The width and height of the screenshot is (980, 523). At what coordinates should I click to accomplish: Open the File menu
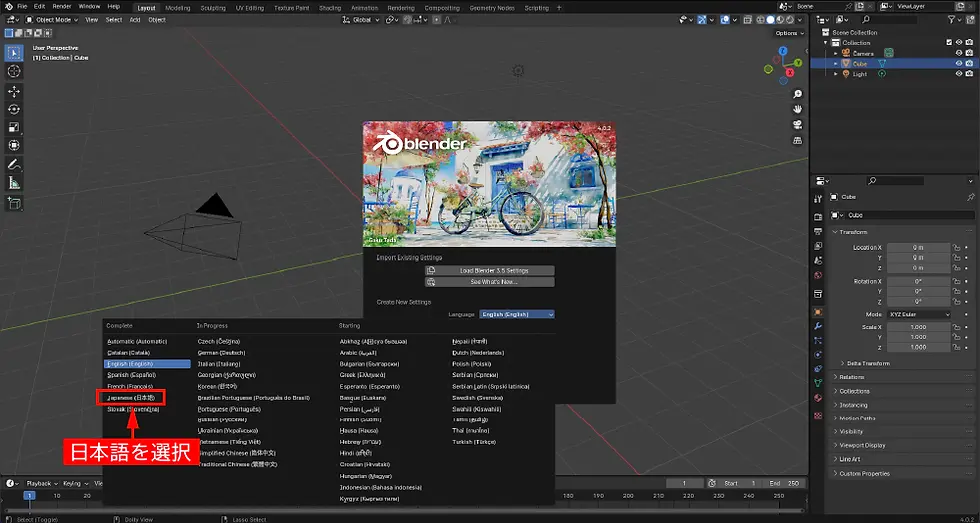(x=22, y=6)
